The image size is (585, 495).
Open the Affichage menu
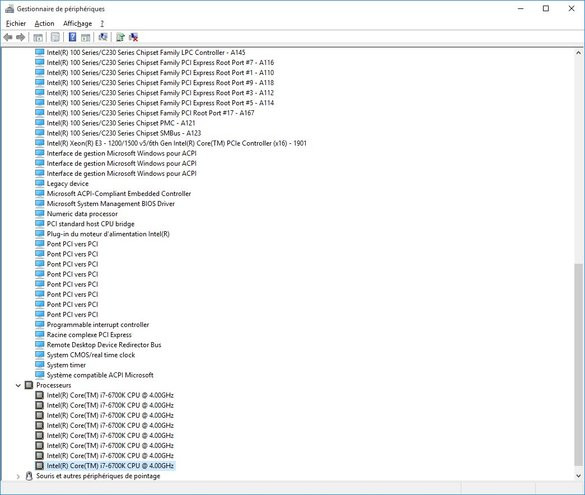pyautogui.click(x=77, y=24)
